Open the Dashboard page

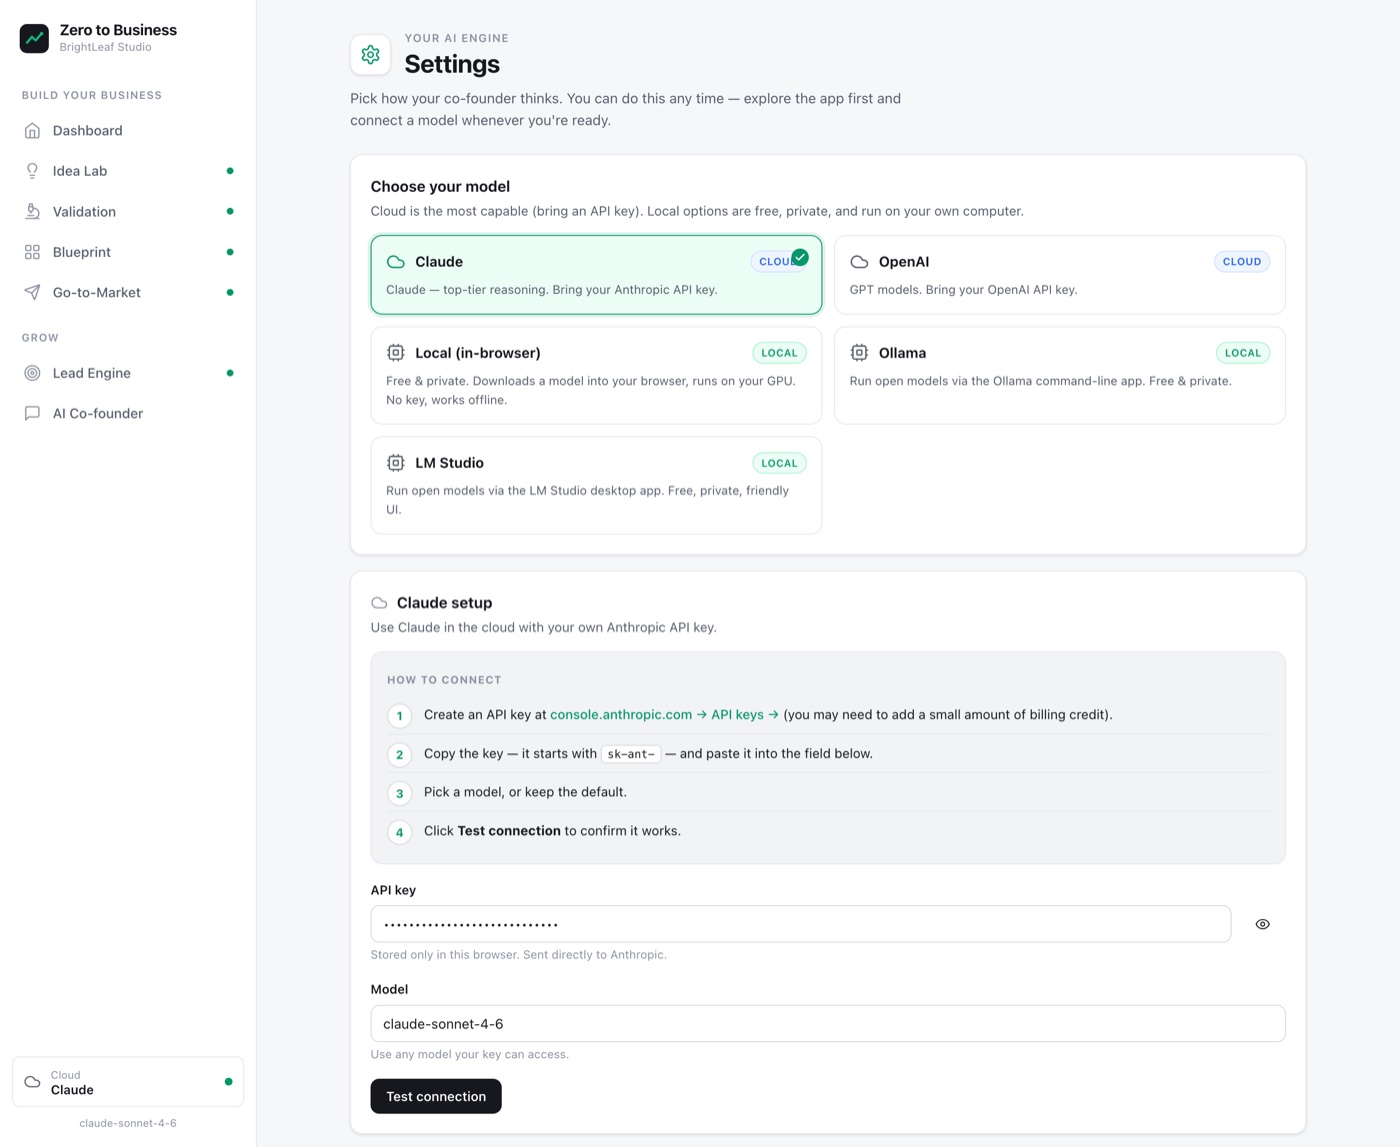click(128, 130)
